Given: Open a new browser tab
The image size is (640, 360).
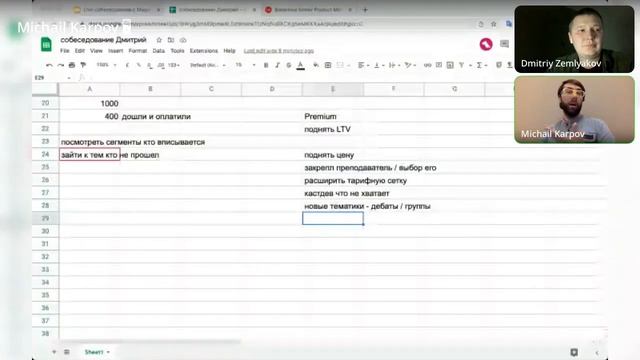Looking at the screenshot, I should 365,9.
